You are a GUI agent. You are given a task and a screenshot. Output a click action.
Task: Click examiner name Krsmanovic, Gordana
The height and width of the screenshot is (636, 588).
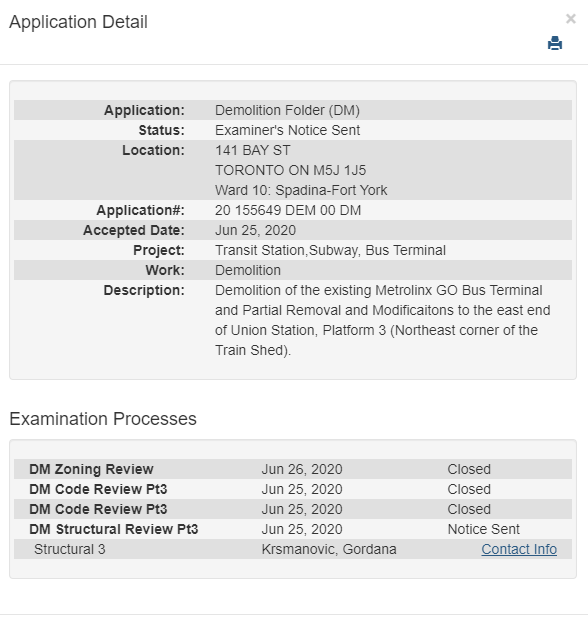coord(329,549)
